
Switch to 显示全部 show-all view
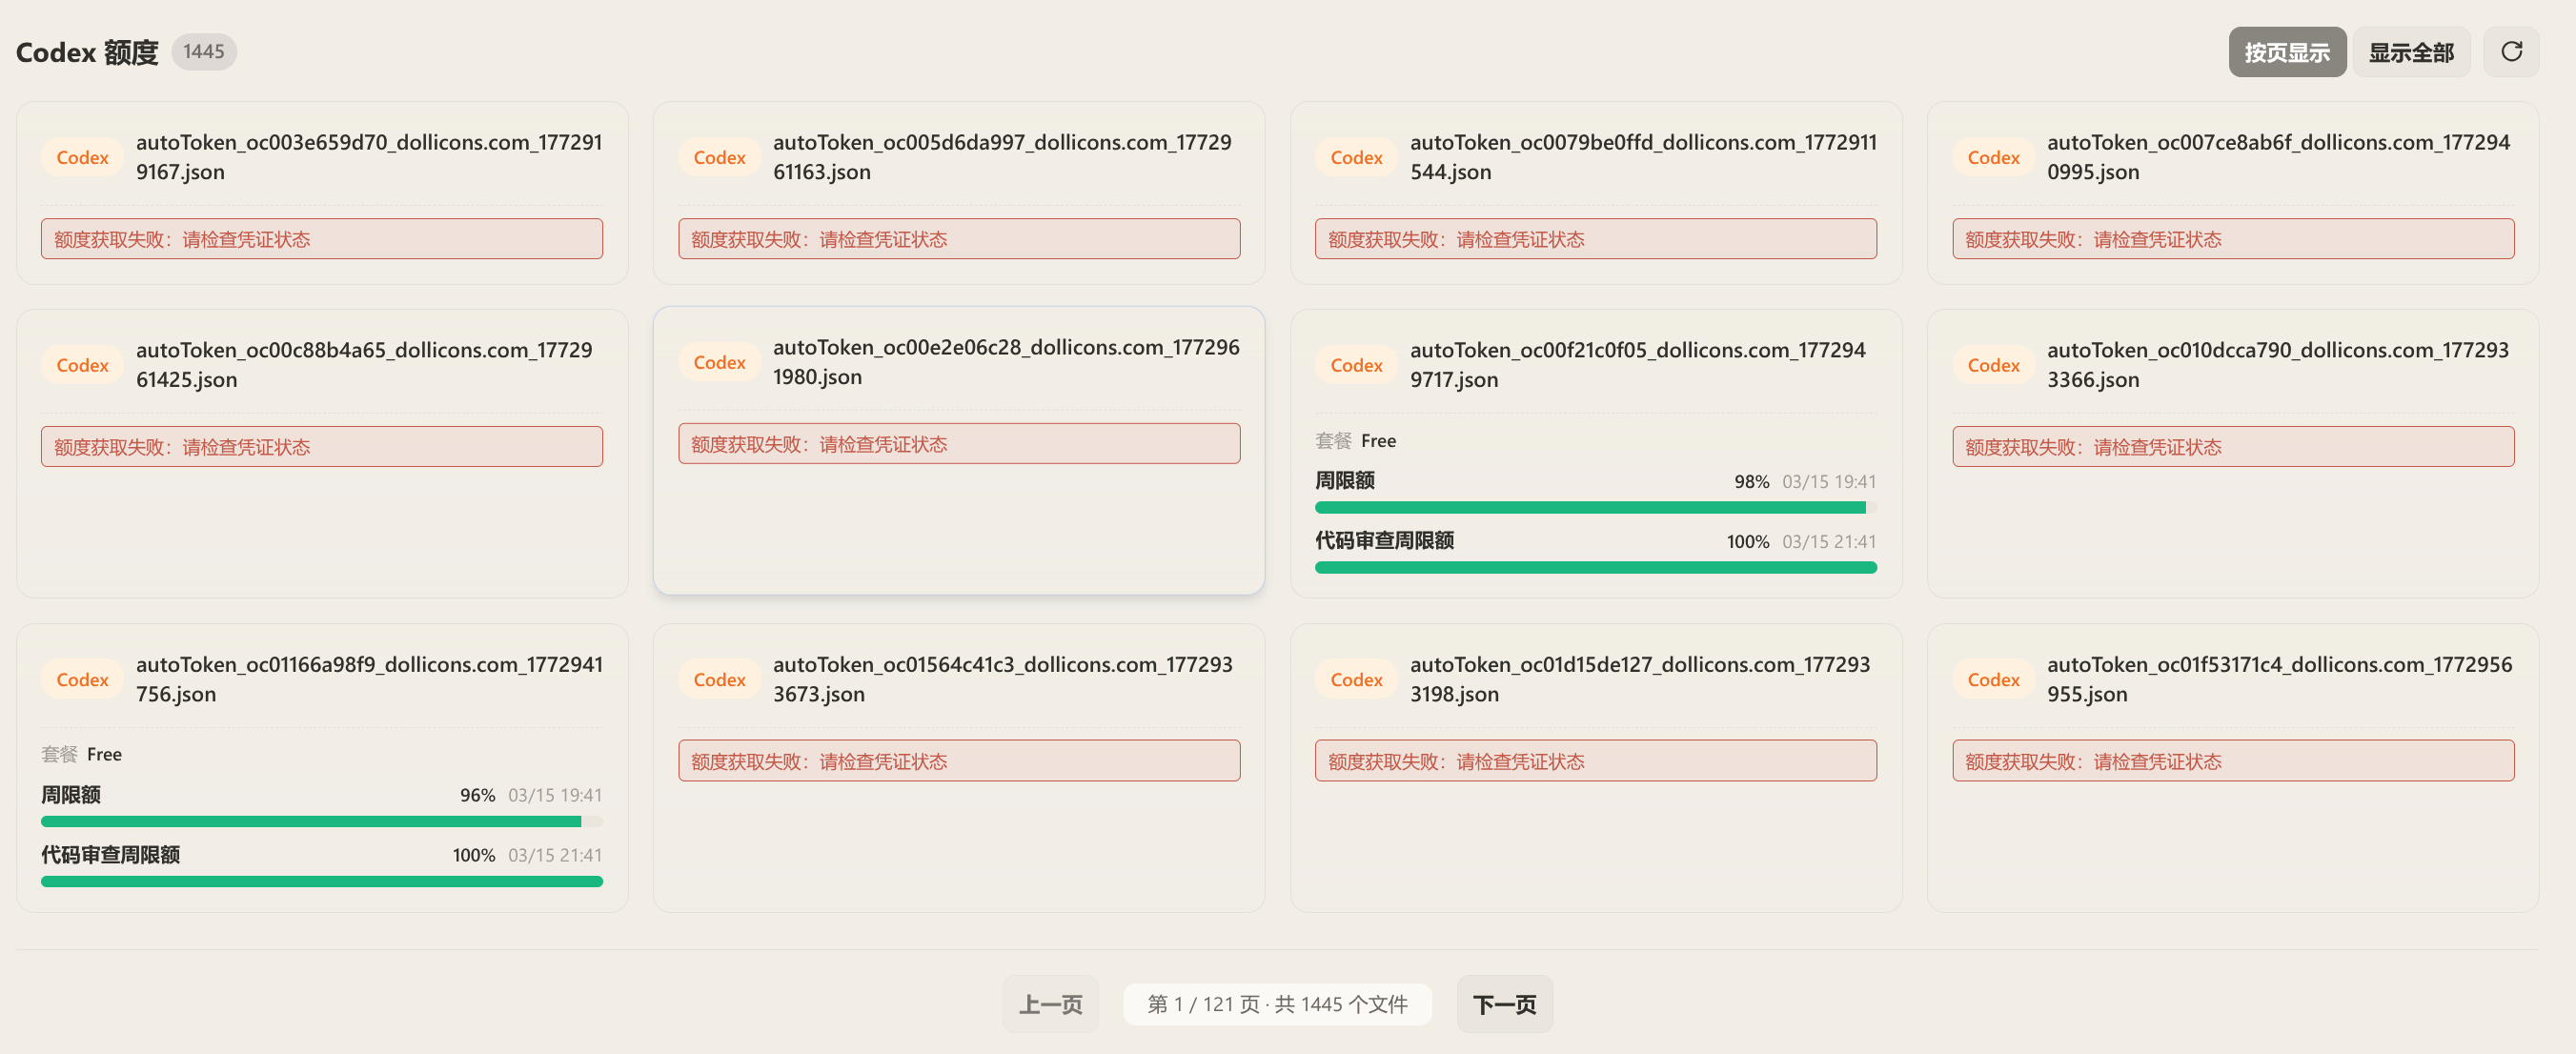tap(2411, 52)
